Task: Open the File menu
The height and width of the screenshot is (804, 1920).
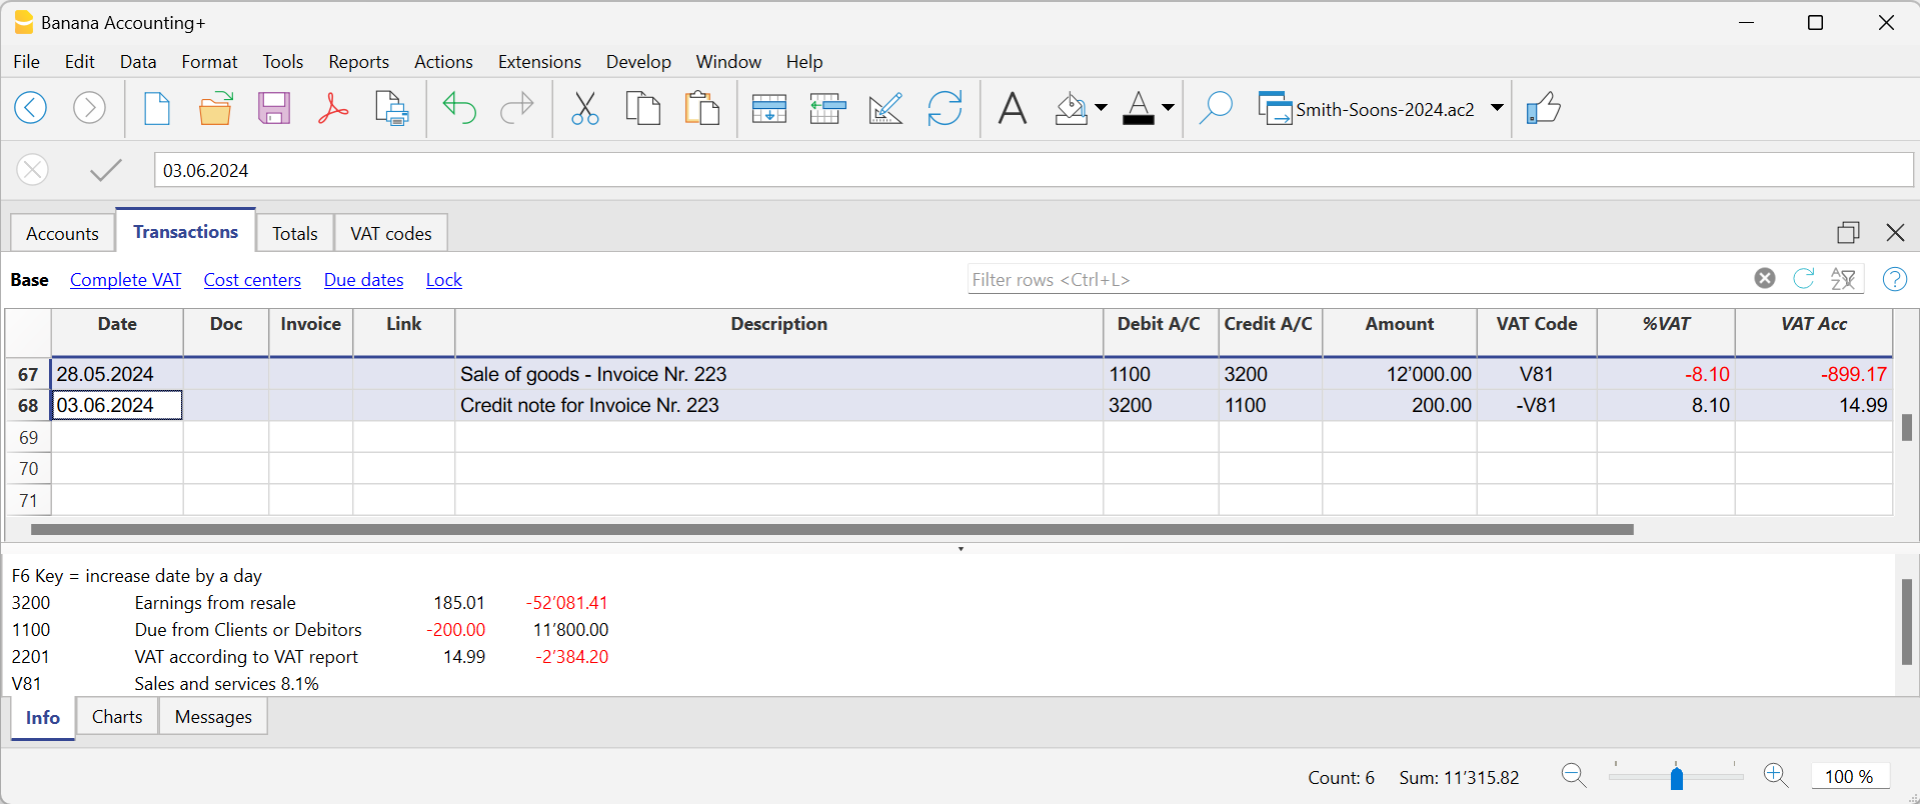Action: click(x=27, y=62)
